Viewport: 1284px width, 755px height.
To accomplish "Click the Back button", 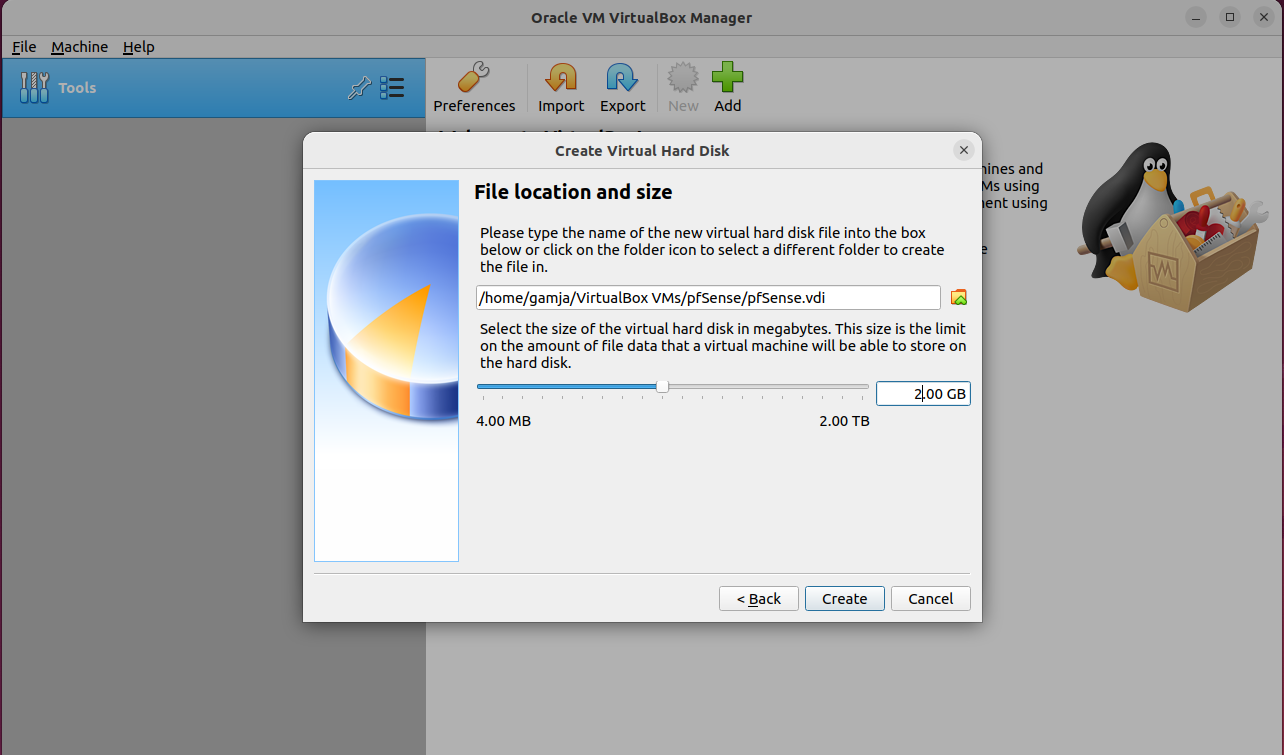I will (759, 598).
